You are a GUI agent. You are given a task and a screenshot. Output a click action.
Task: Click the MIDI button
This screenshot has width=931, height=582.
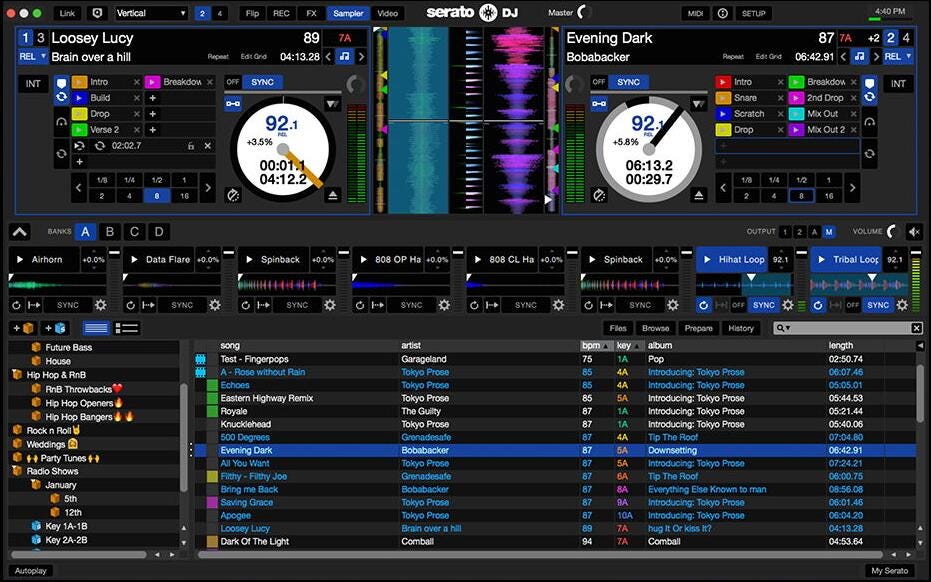click(695, 13)
